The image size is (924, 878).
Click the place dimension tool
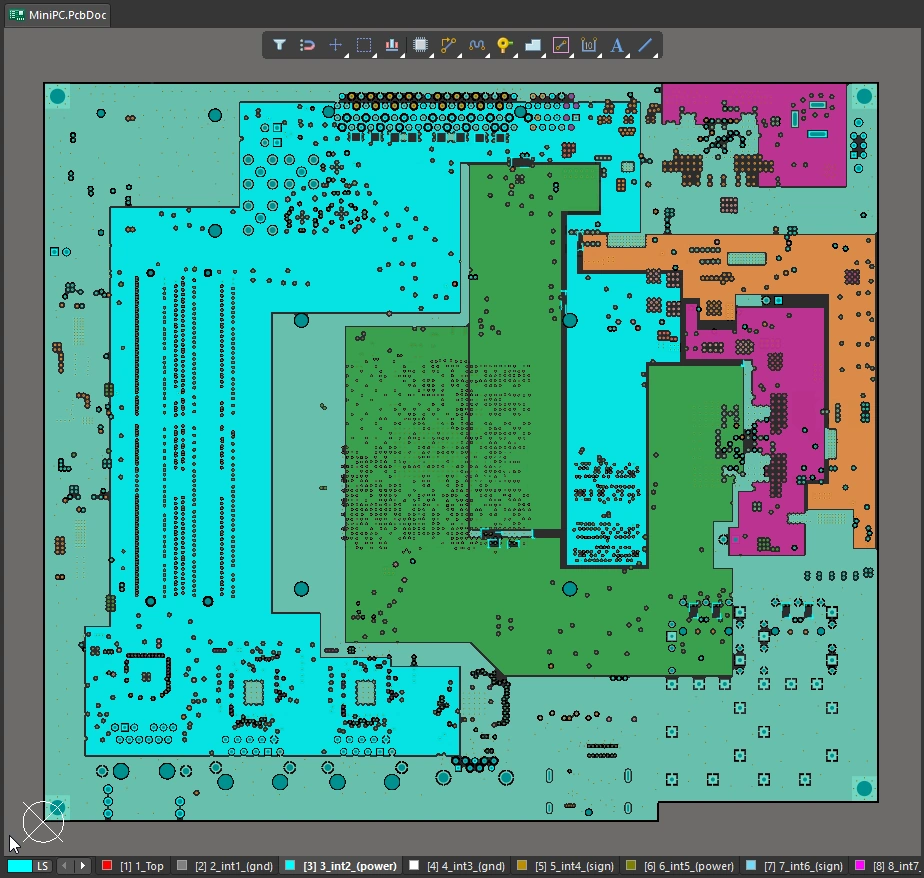(x=589, y=45)
